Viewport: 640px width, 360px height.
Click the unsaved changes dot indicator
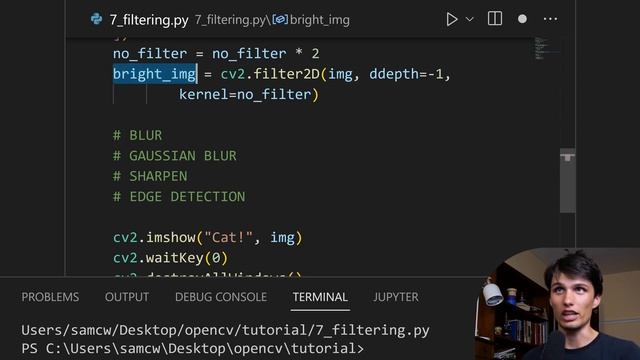(522, 19)
